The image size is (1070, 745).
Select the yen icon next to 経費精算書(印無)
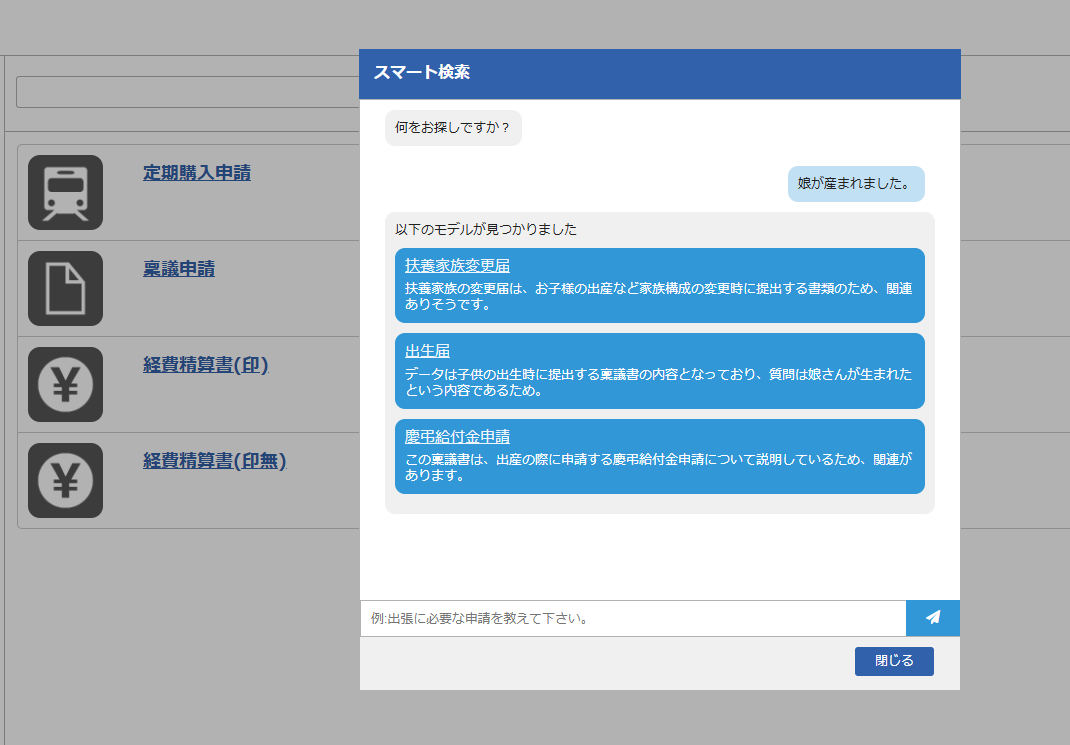pos(65,480)
